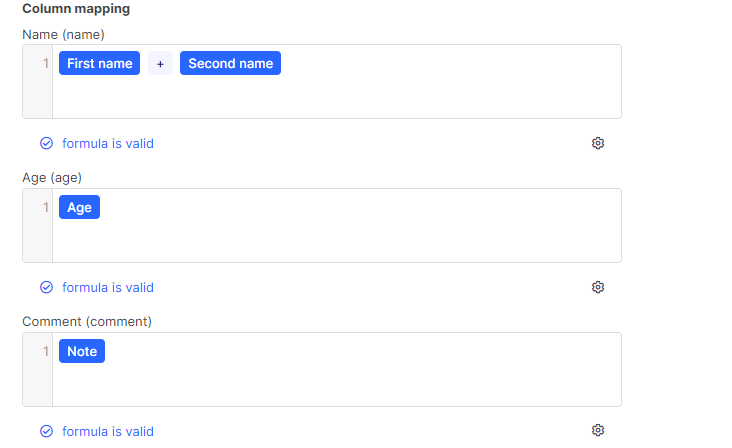Viewport: 732px width, 448px height.
Task: Click line number gutter in Comment editor
Action: click(x=37, y=370)
